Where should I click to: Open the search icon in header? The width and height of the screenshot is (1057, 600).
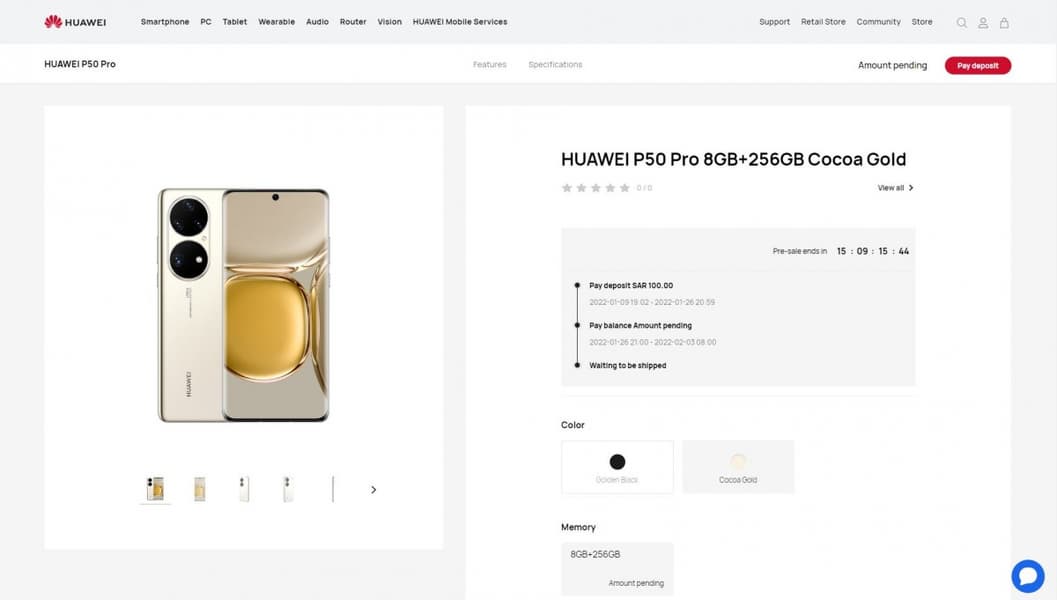pyautogui.click(x=962, y=22)
